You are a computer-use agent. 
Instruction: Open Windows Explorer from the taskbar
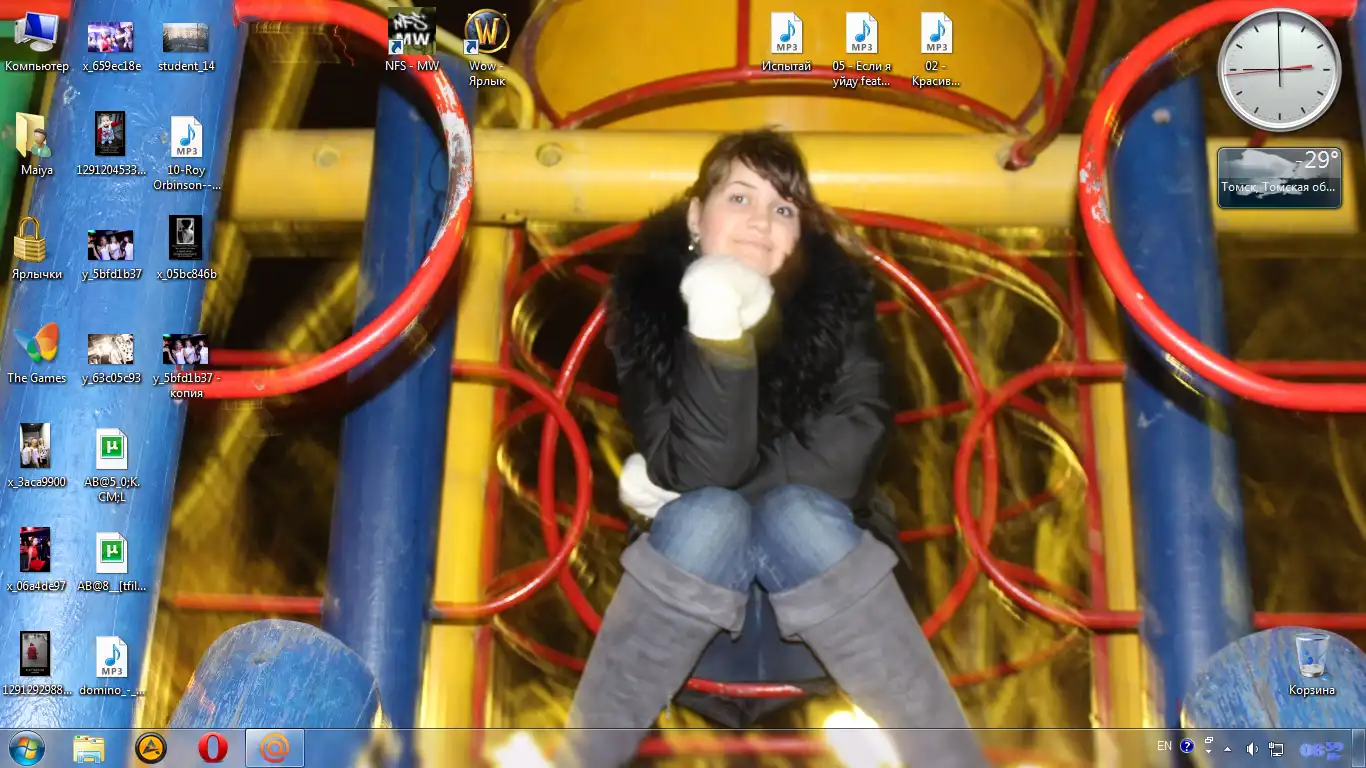click(89, 748)
